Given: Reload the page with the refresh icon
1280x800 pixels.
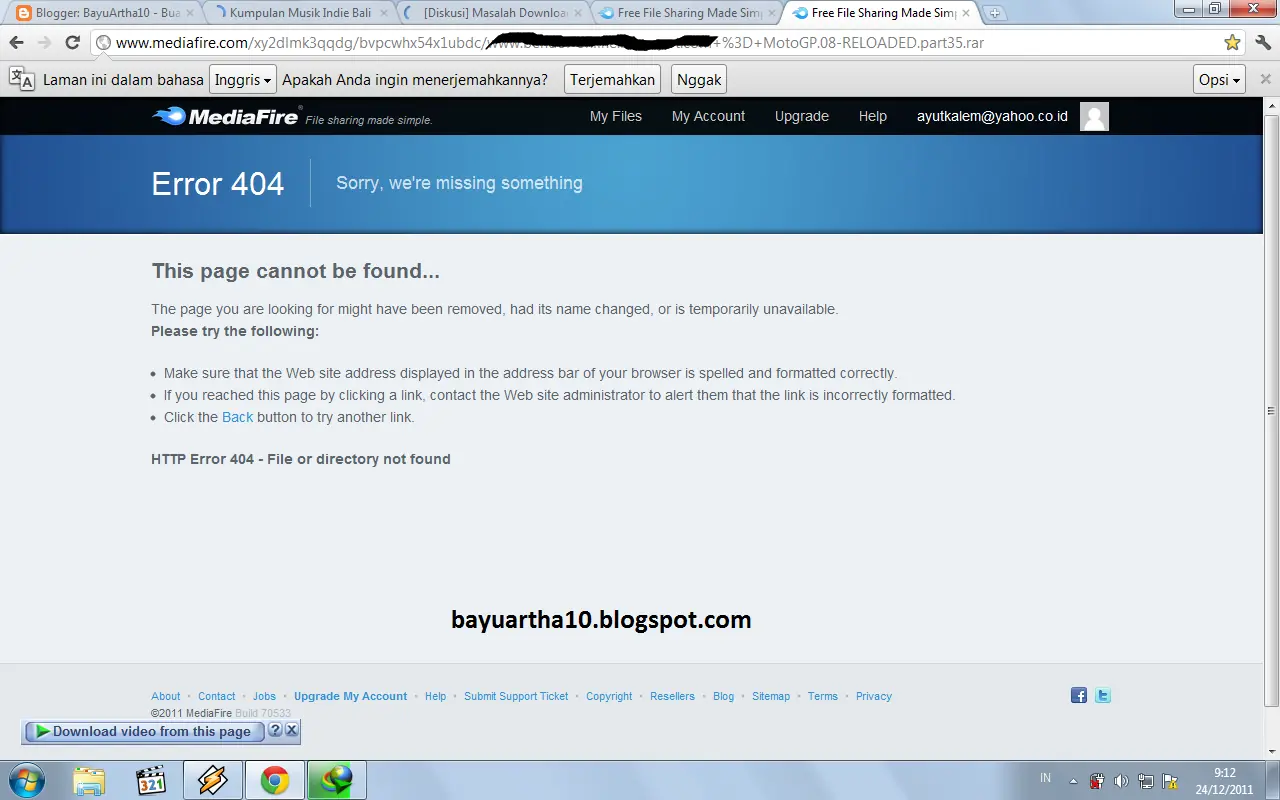Looking at the screenshot, I should [72, 43].
